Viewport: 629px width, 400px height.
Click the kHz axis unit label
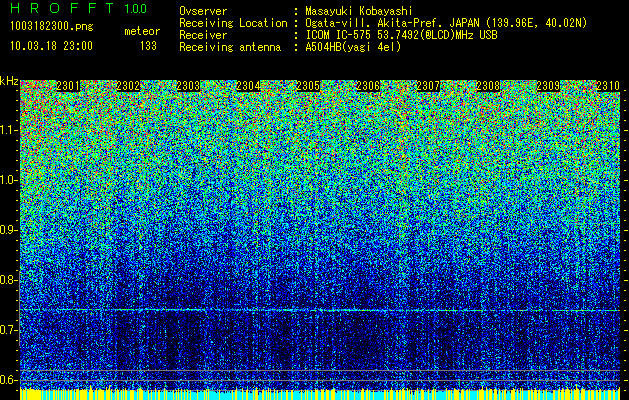point(9,81)
